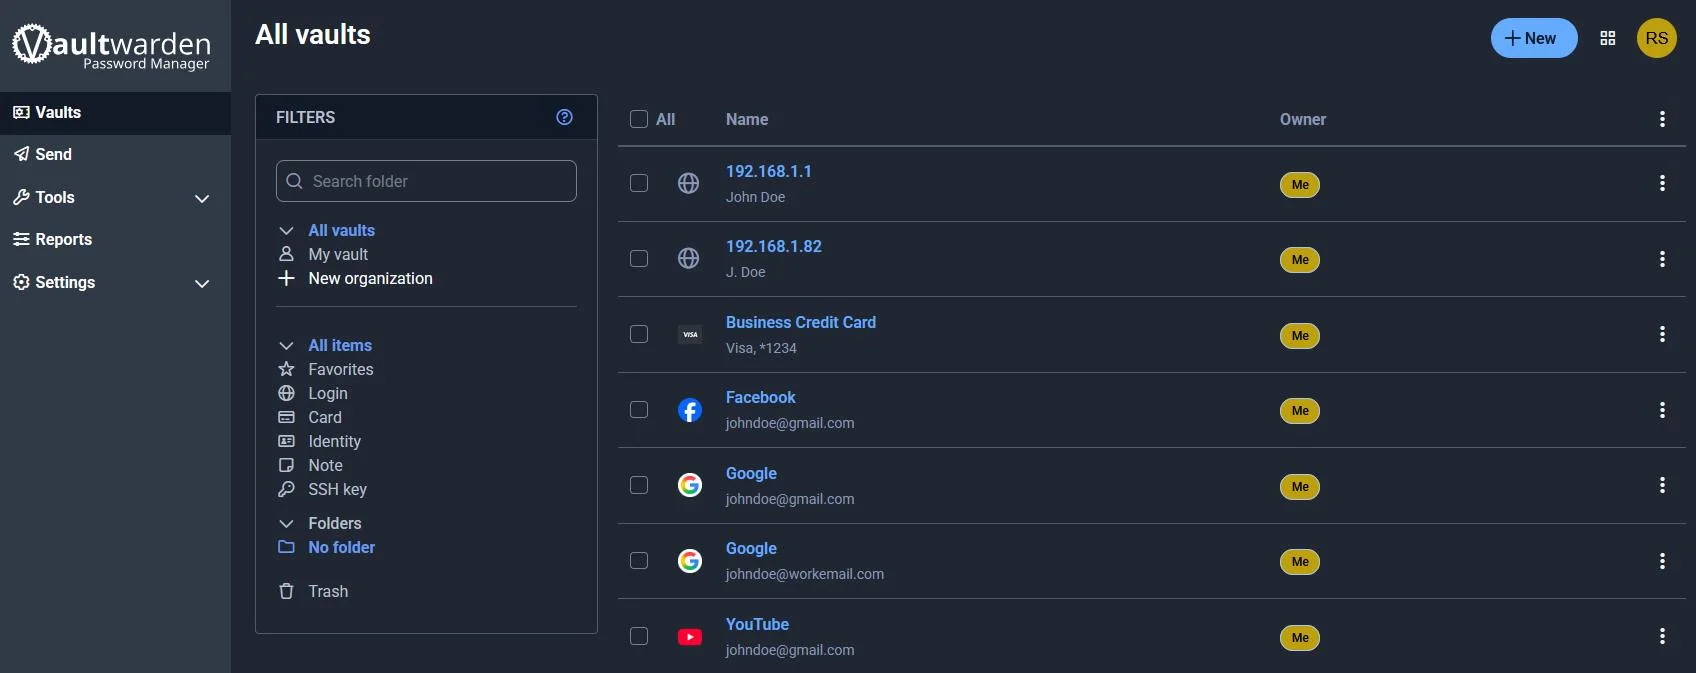Image resolution: width=1696 pixels, height=673 pixels.
Task: Open the filters help question mark icon
Action: pos(564,117)
